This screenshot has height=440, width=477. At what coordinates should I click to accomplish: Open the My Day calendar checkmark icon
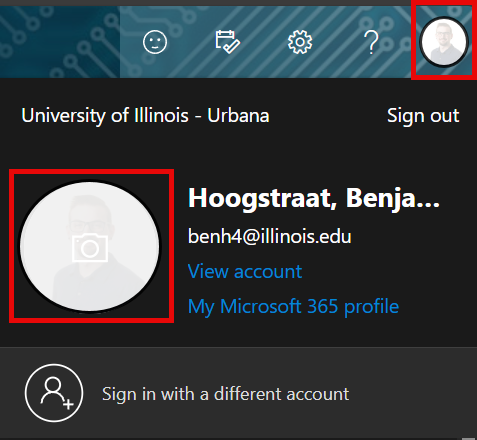(x=227, y=42)
